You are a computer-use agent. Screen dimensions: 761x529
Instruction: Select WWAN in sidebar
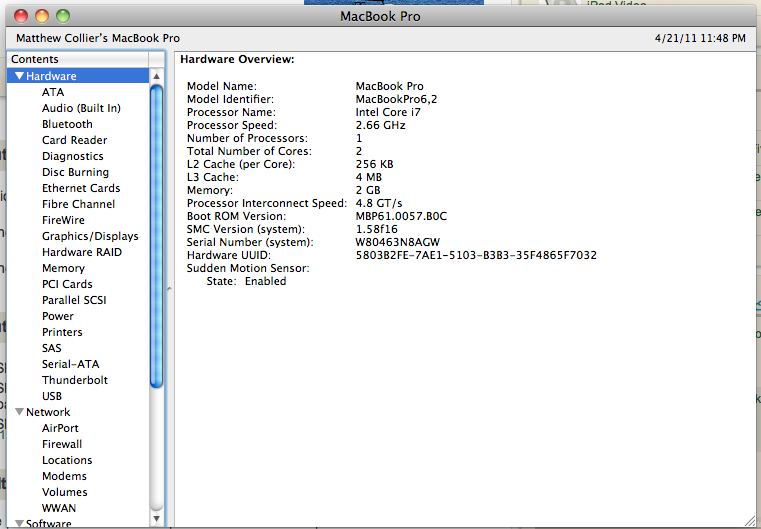pos(59,508)
